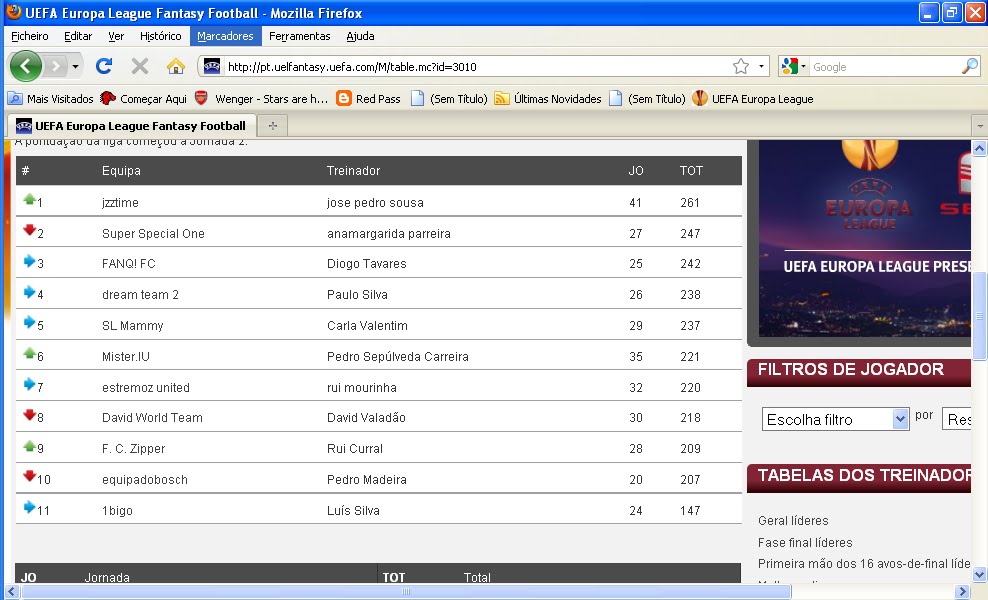The height and width of the screenshot is (600, 988).
Task: Open the tab list dropdown arrow
Action: coord(980,126)
